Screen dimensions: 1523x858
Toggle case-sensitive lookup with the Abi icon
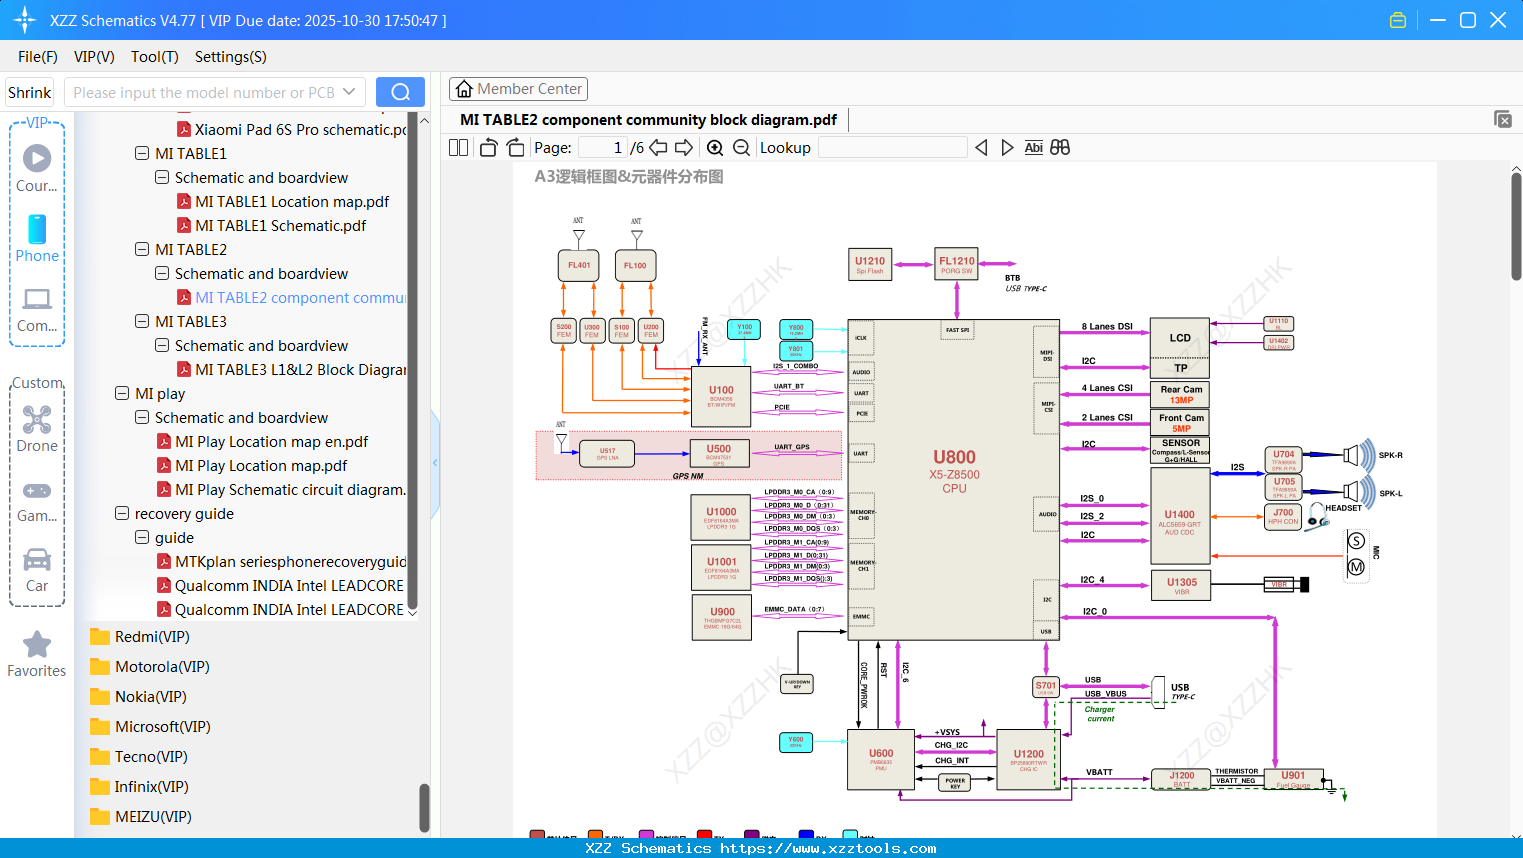(1033, 147)
